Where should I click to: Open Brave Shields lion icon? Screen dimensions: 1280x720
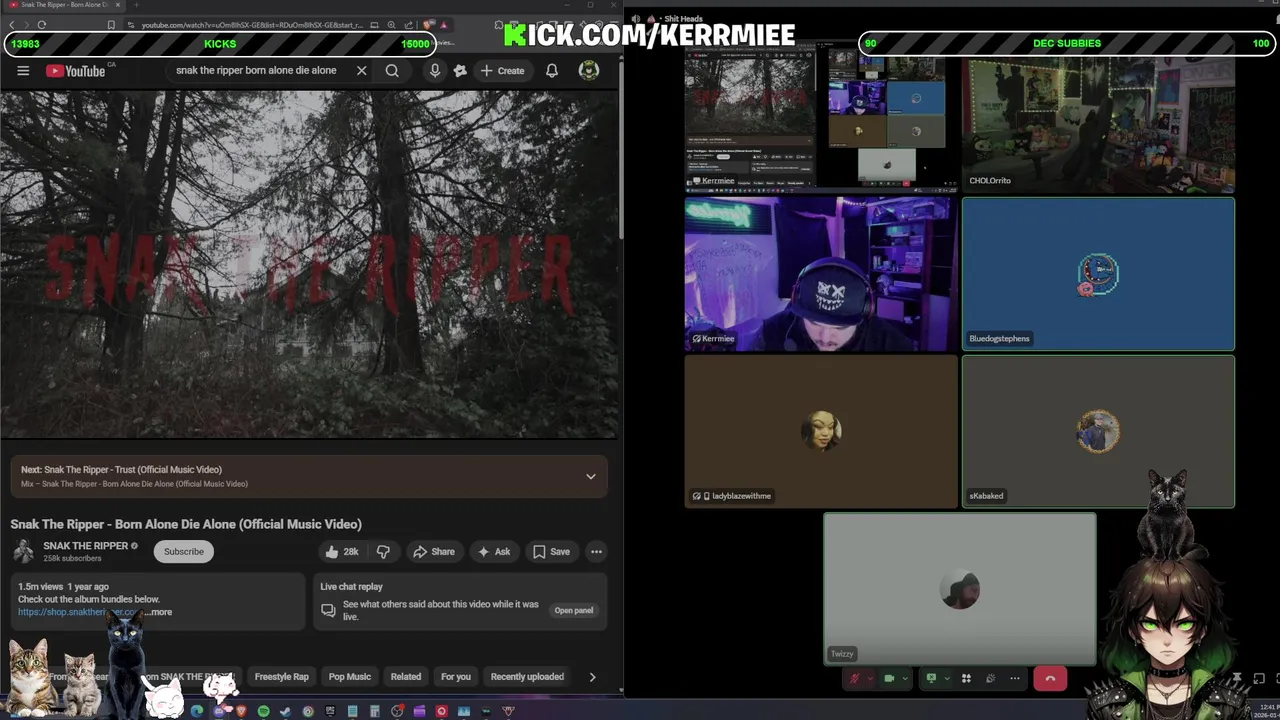[x=428, y=25]
